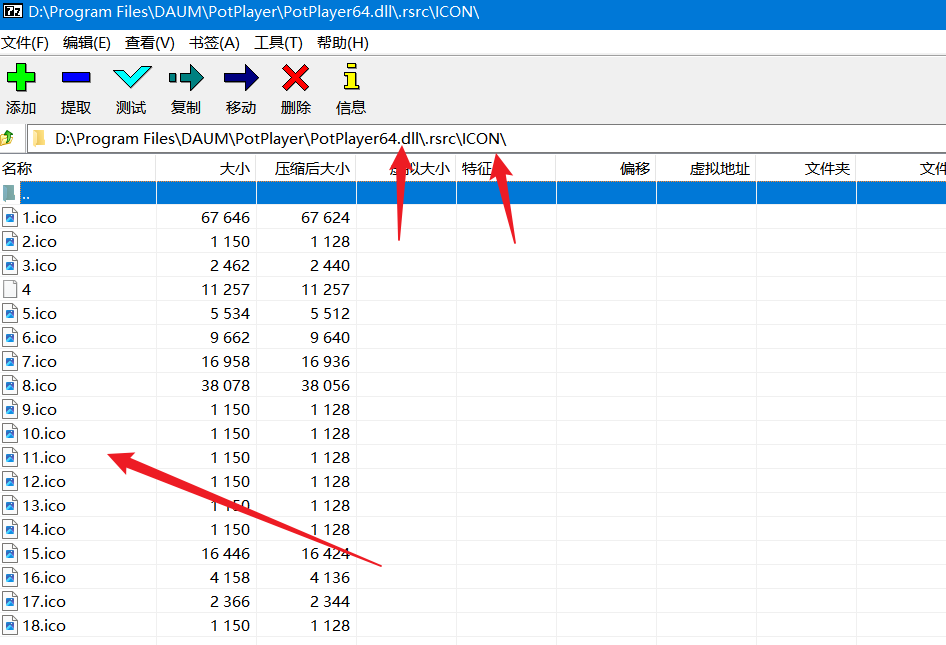The height and width of the screenshot is (645, 946).
Task: Open the Info (信息) icon
Action: [350, 78]
